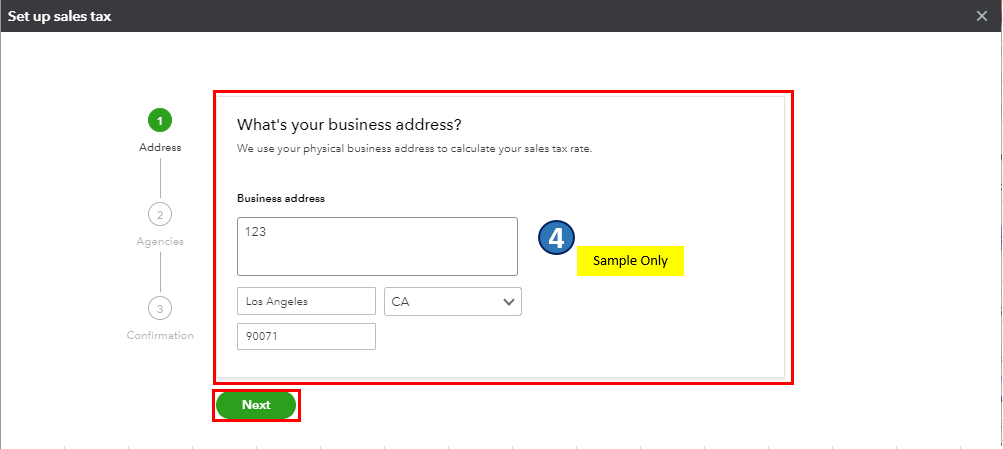Focus the street address box containing 123

377,246
